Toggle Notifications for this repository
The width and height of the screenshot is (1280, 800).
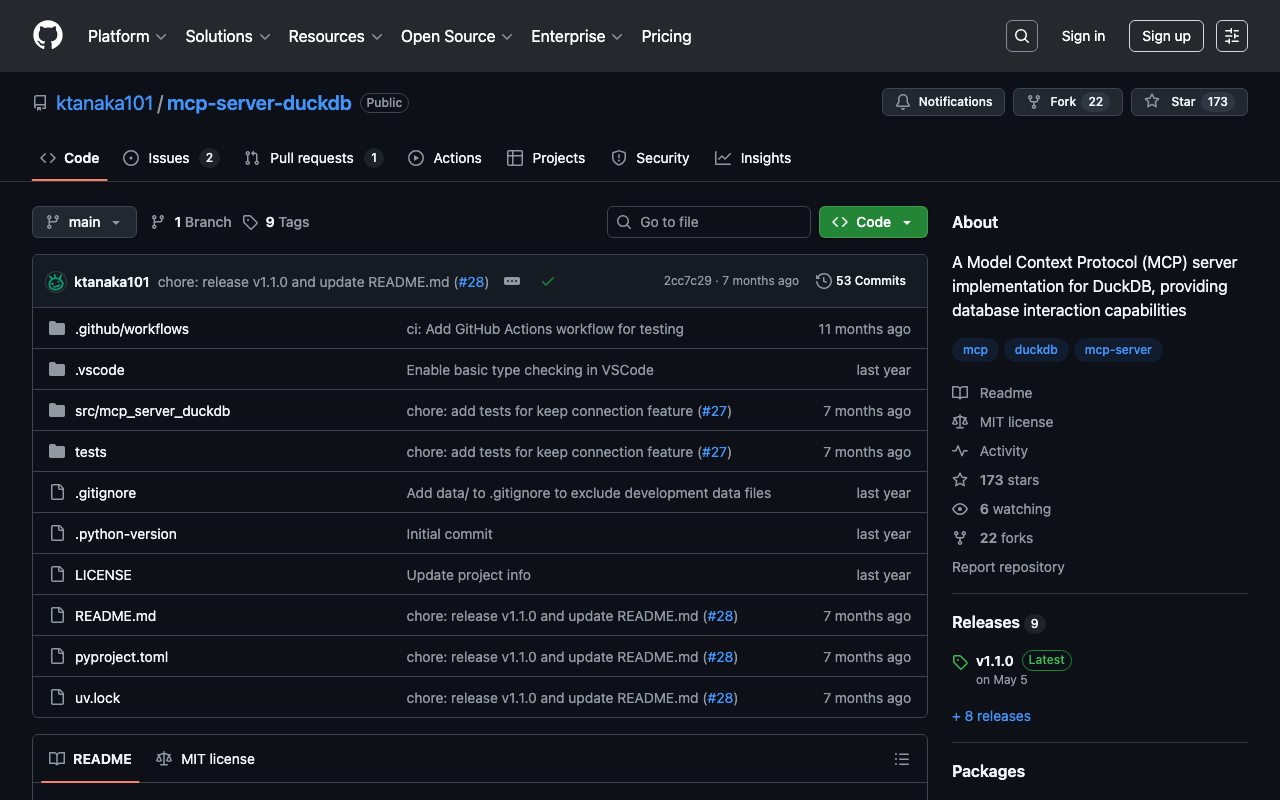(x=943, y=102)
